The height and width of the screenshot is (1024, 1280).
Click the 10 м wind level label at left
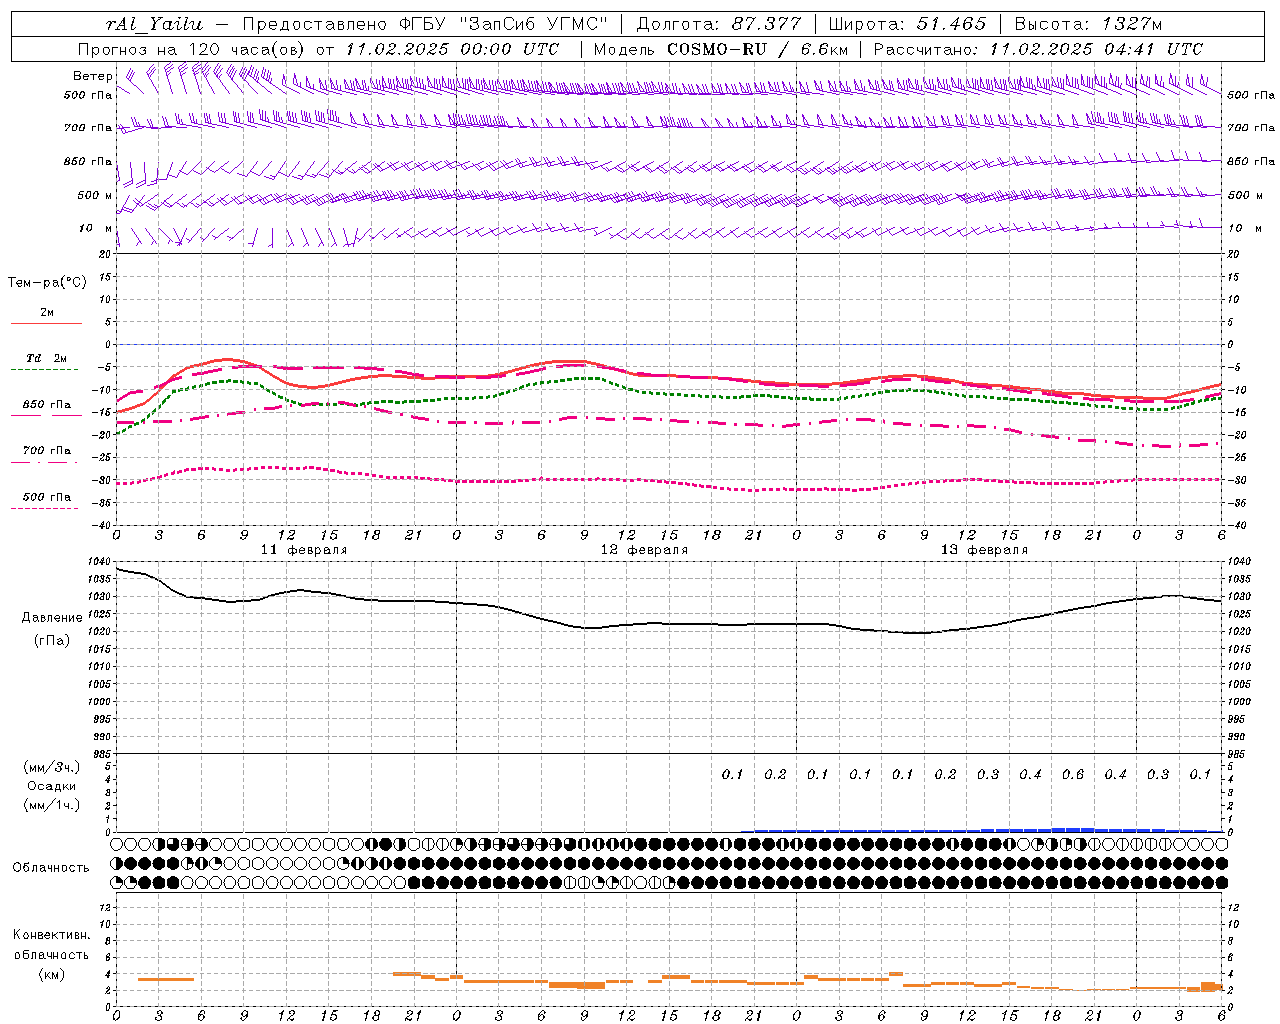tap(96, 229)
